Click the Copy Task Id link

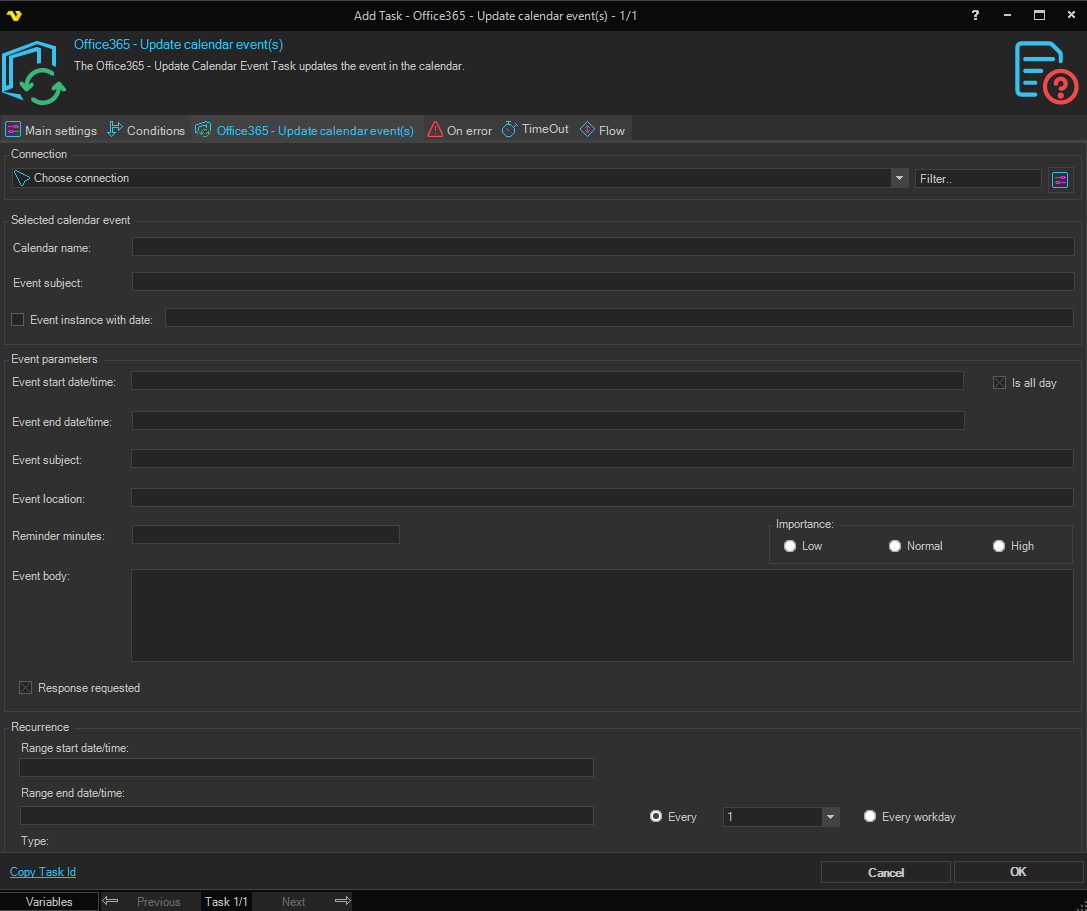(43, 872)
